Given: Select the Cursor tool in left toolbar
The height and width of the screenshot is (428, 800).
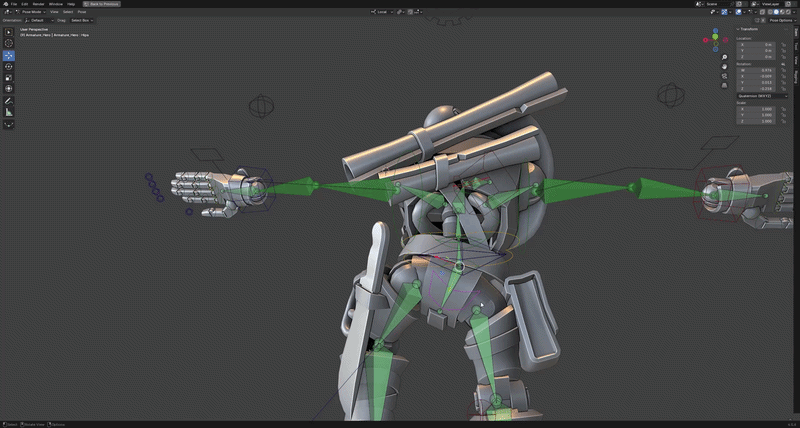Looking at the screenshot, I should click(x=9, y=43).
